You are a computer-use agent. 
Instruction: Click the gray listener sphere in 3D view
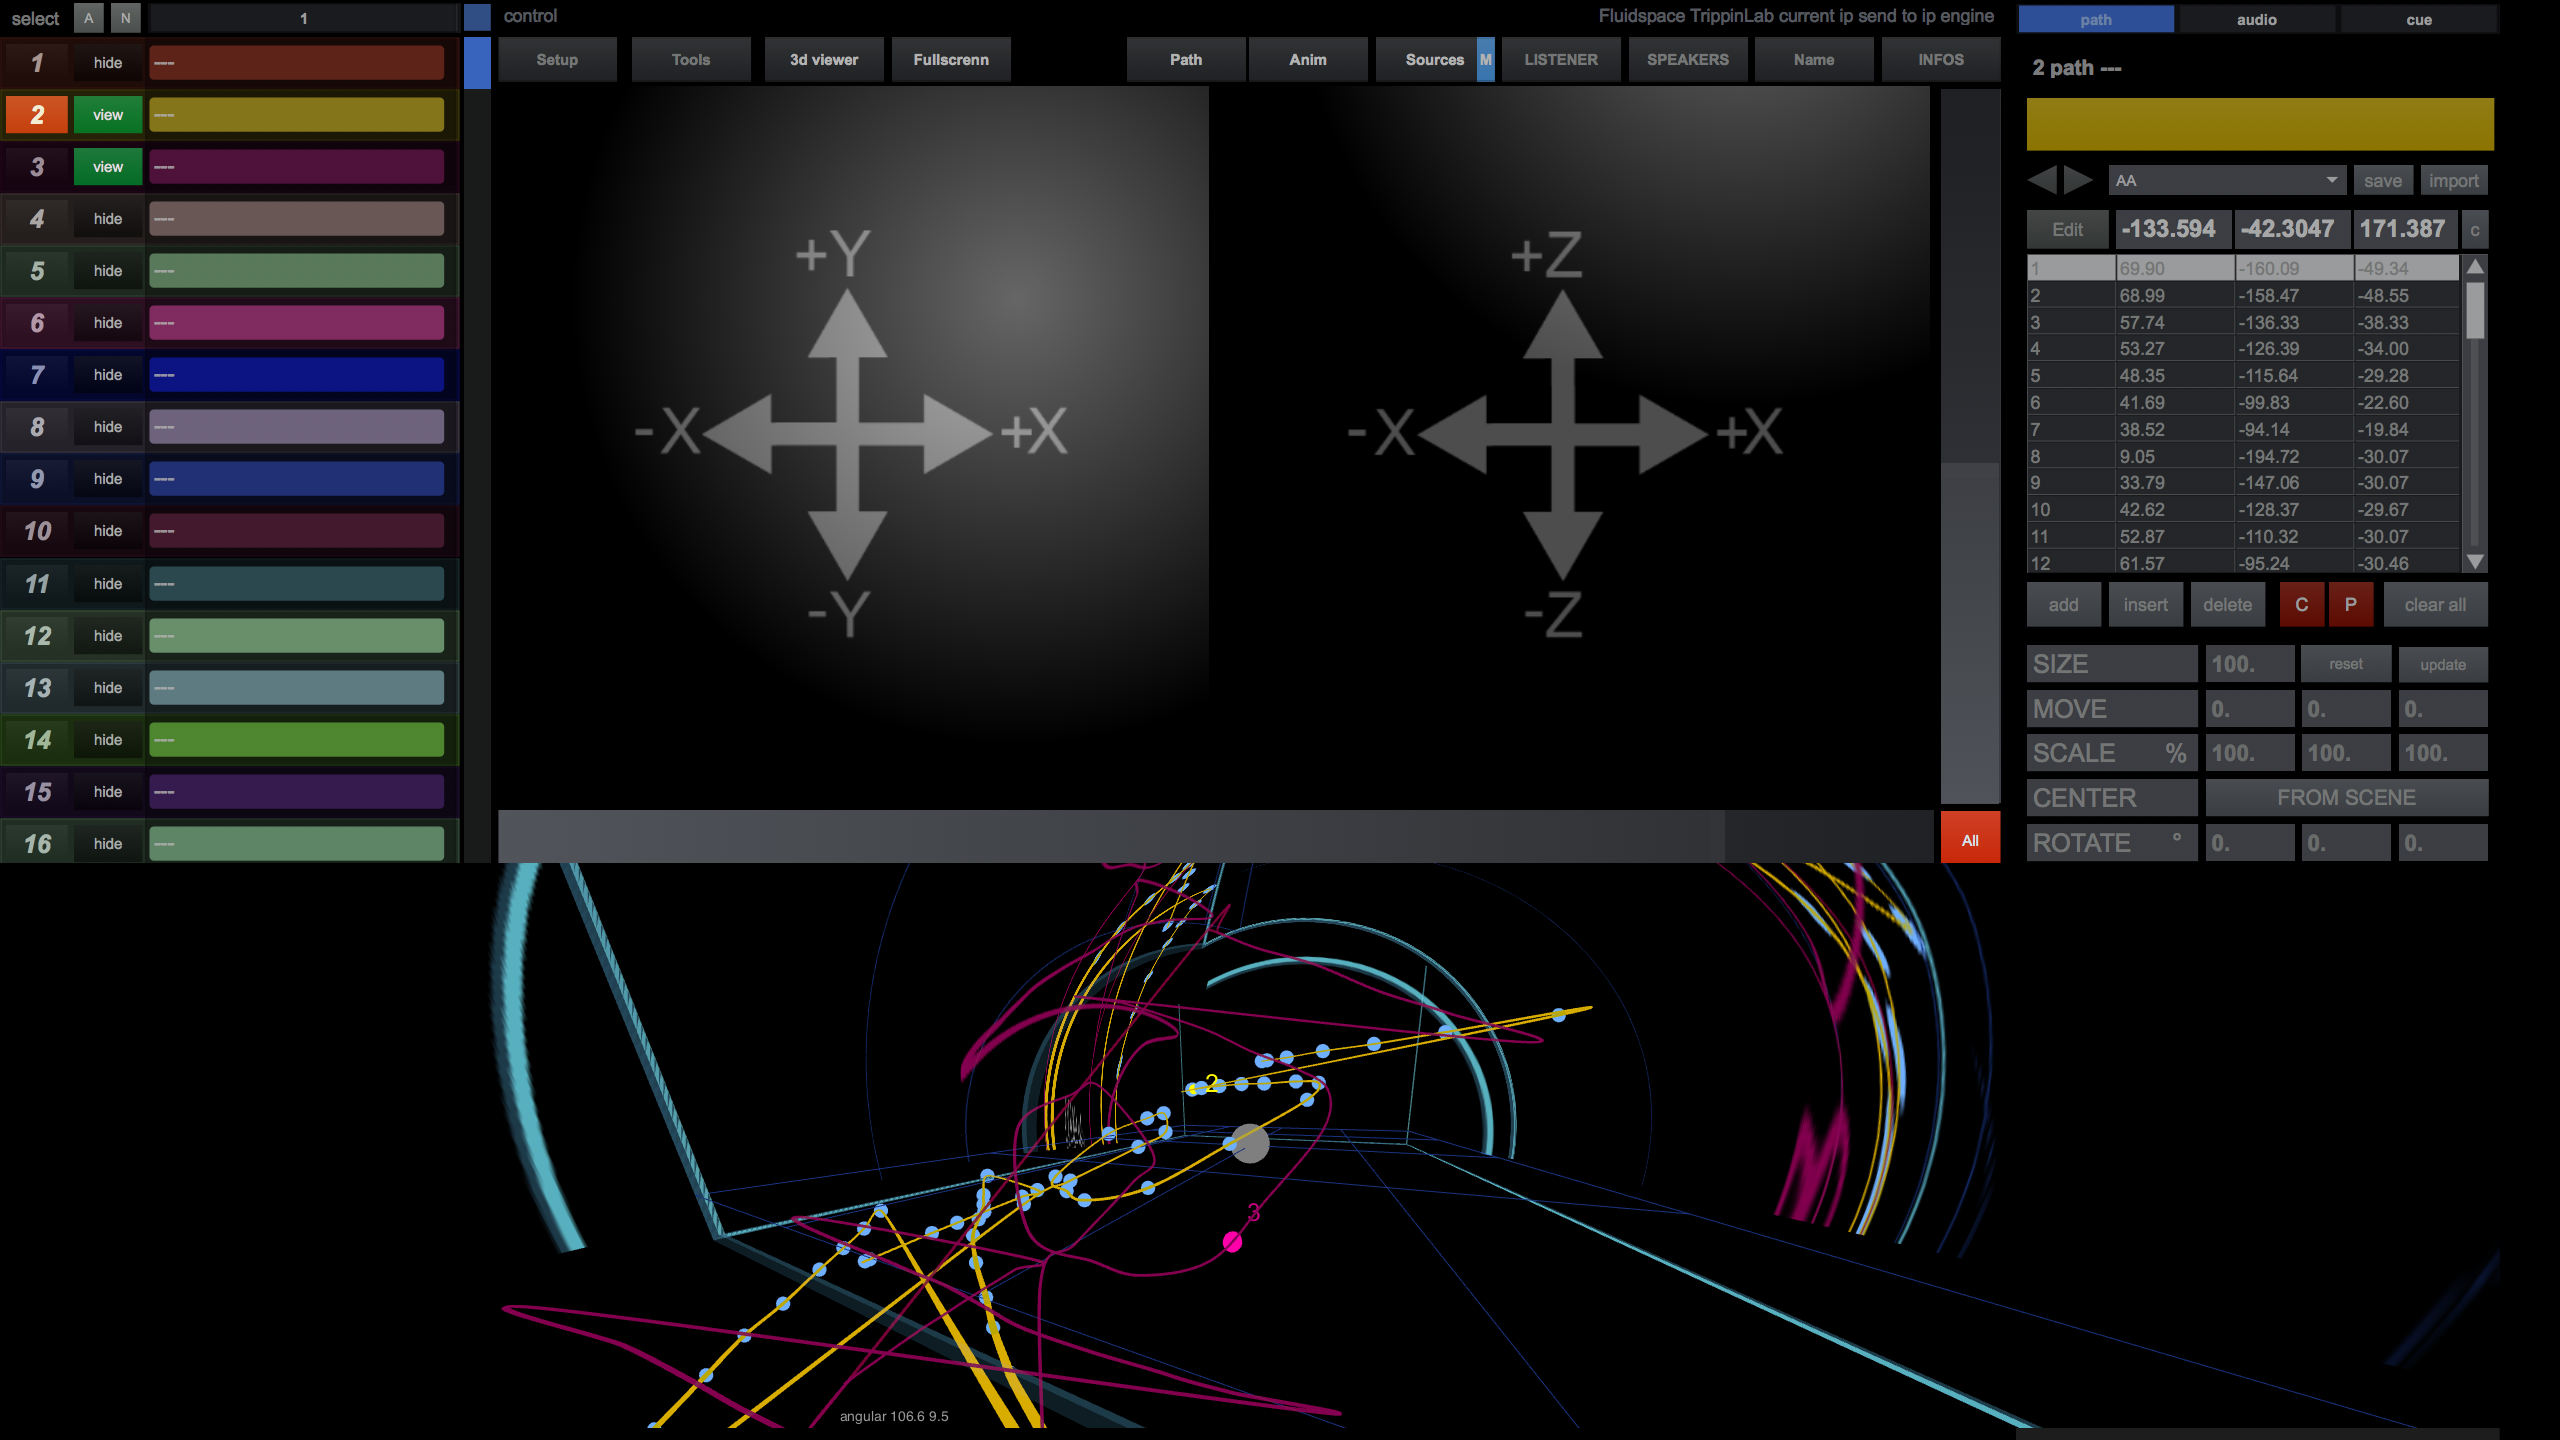click(x=1250, y=1143)
